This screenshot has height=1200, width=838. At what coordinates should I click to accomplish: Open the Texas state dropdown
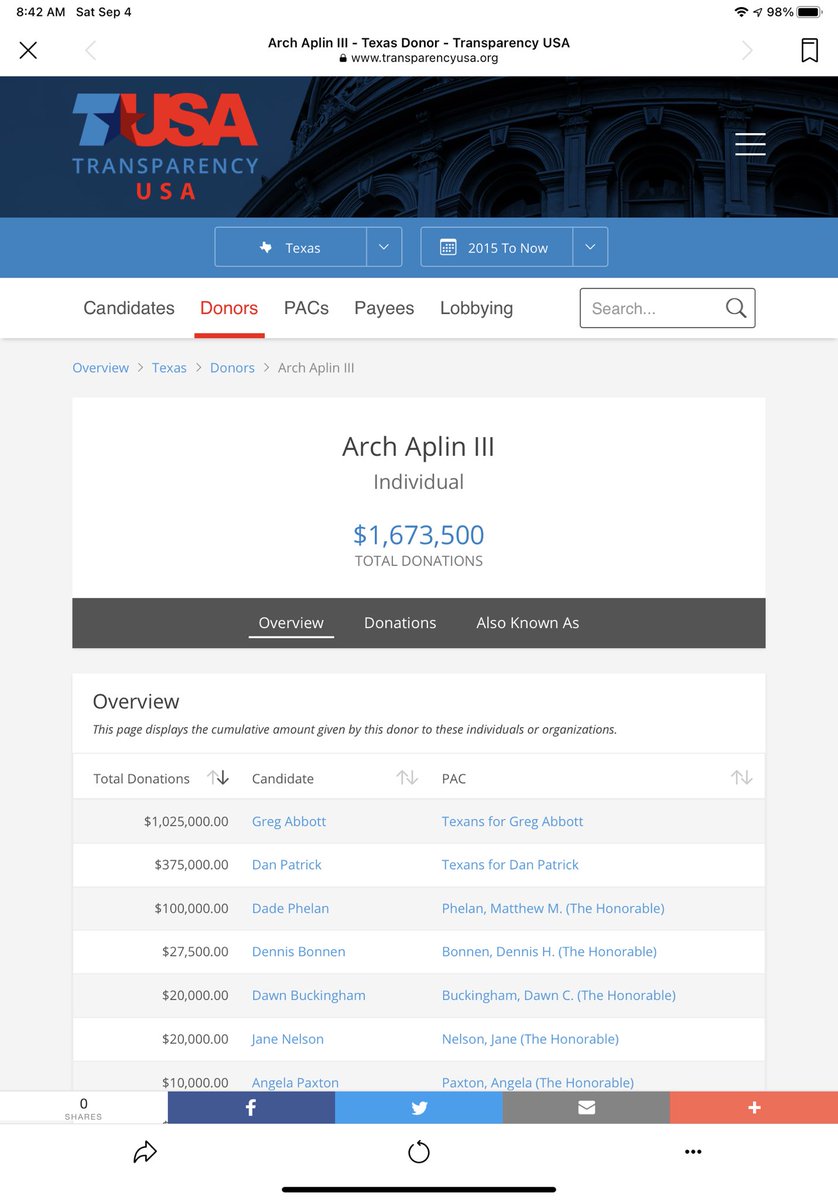click(290, 247)
